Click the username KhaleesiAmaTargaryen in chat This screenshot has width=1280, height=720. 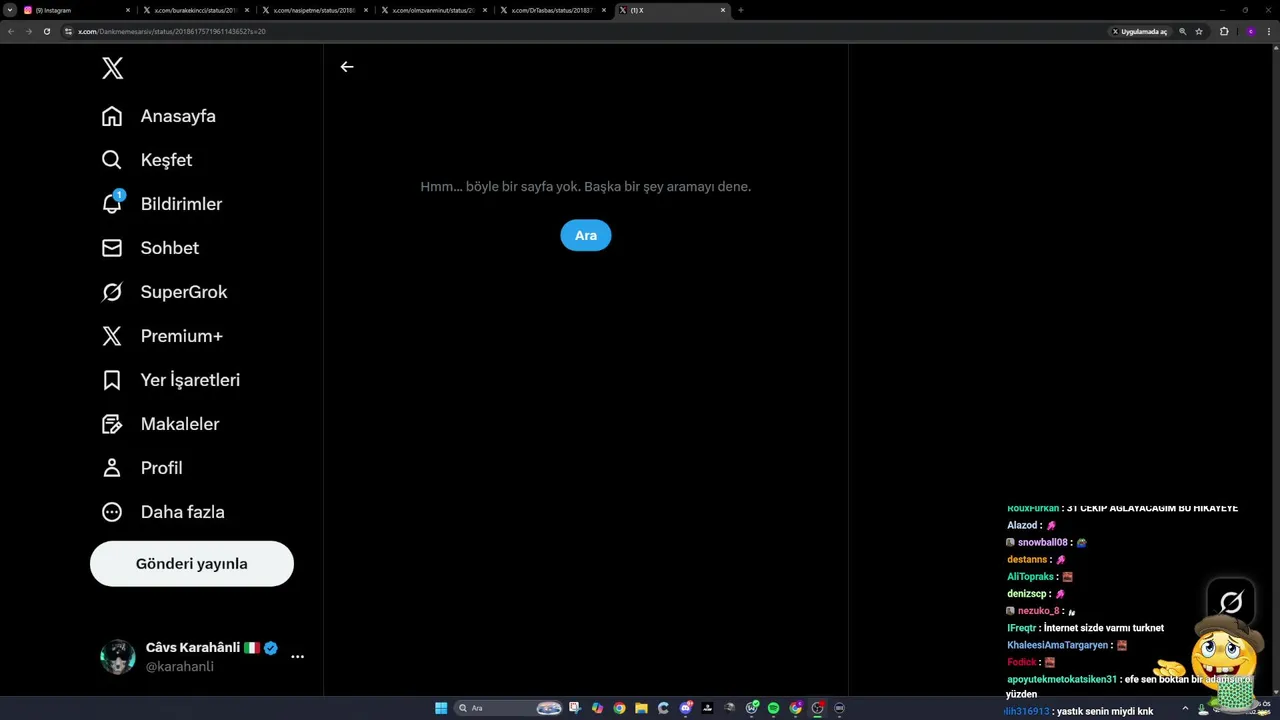coord(1058,645)
